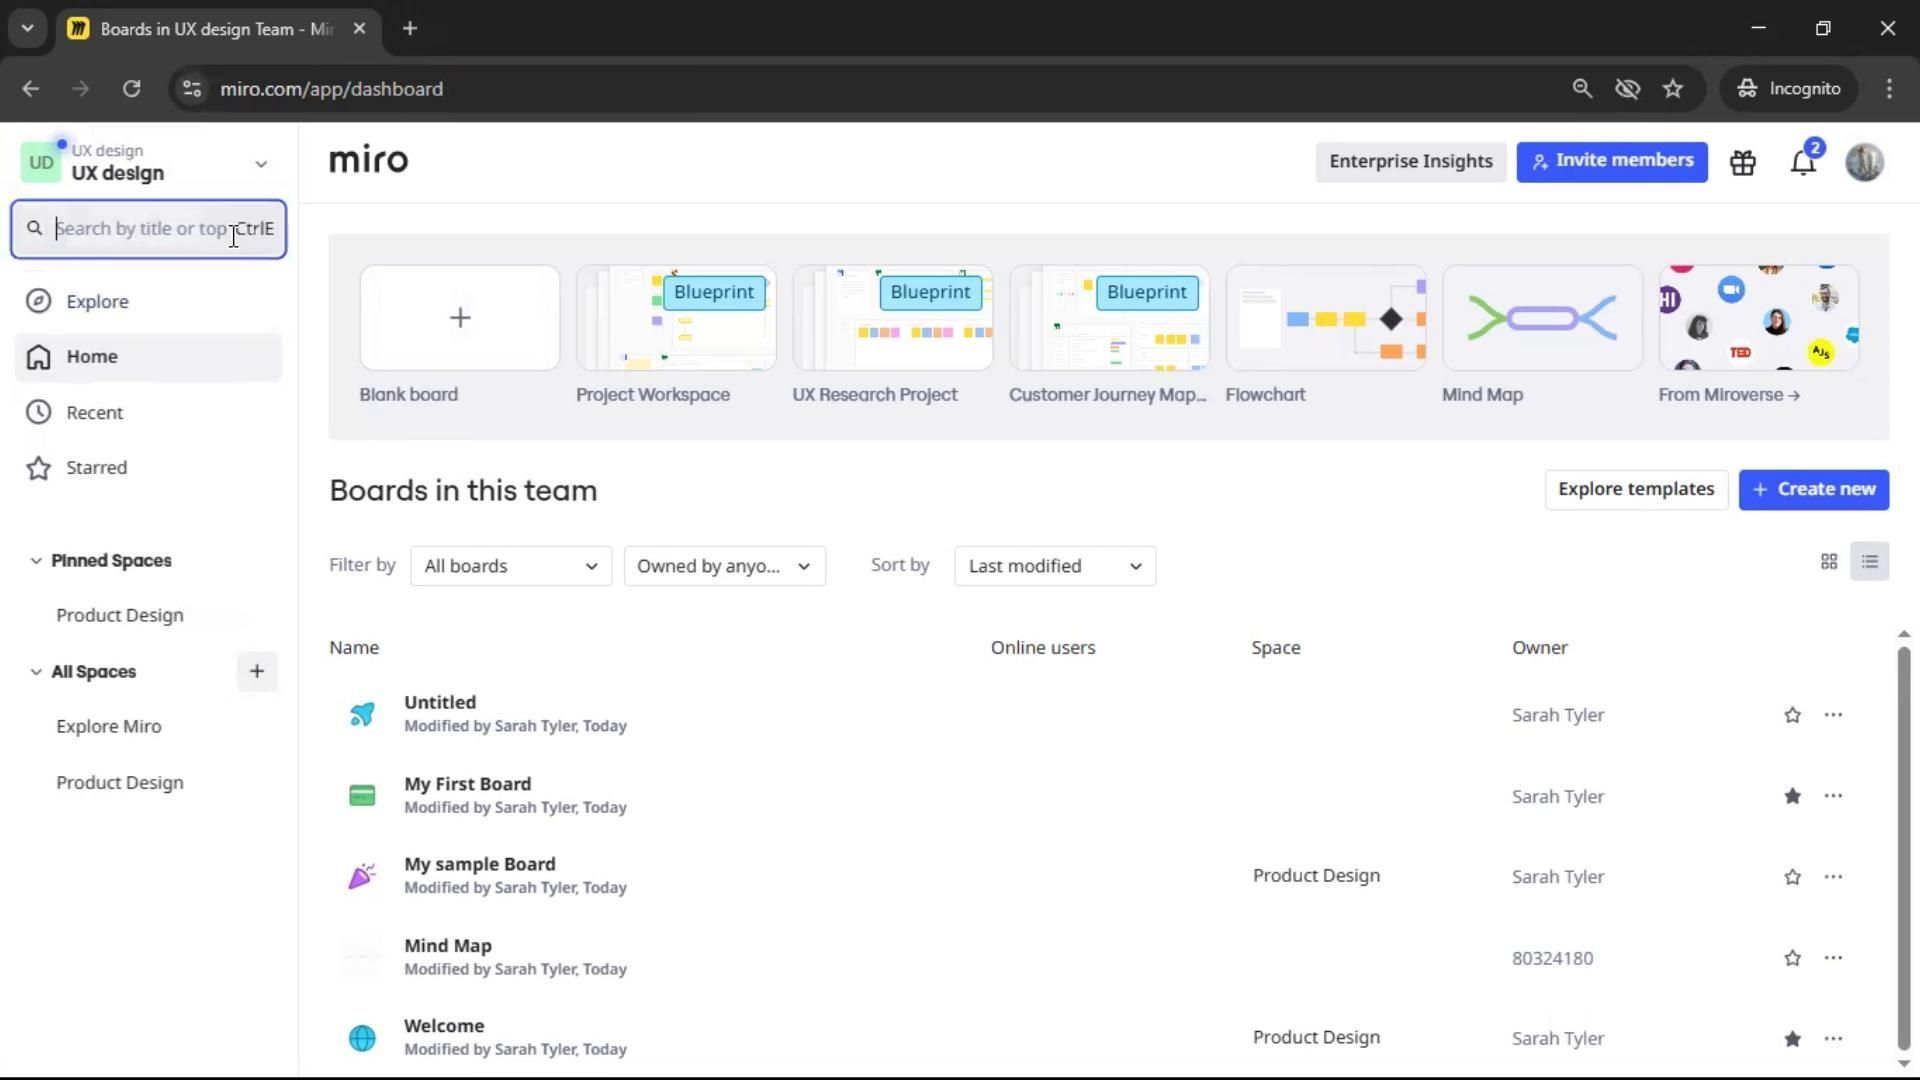Unstar the My First Board
Viewport: 1920px width, 1080px height.
(1792, 796)
